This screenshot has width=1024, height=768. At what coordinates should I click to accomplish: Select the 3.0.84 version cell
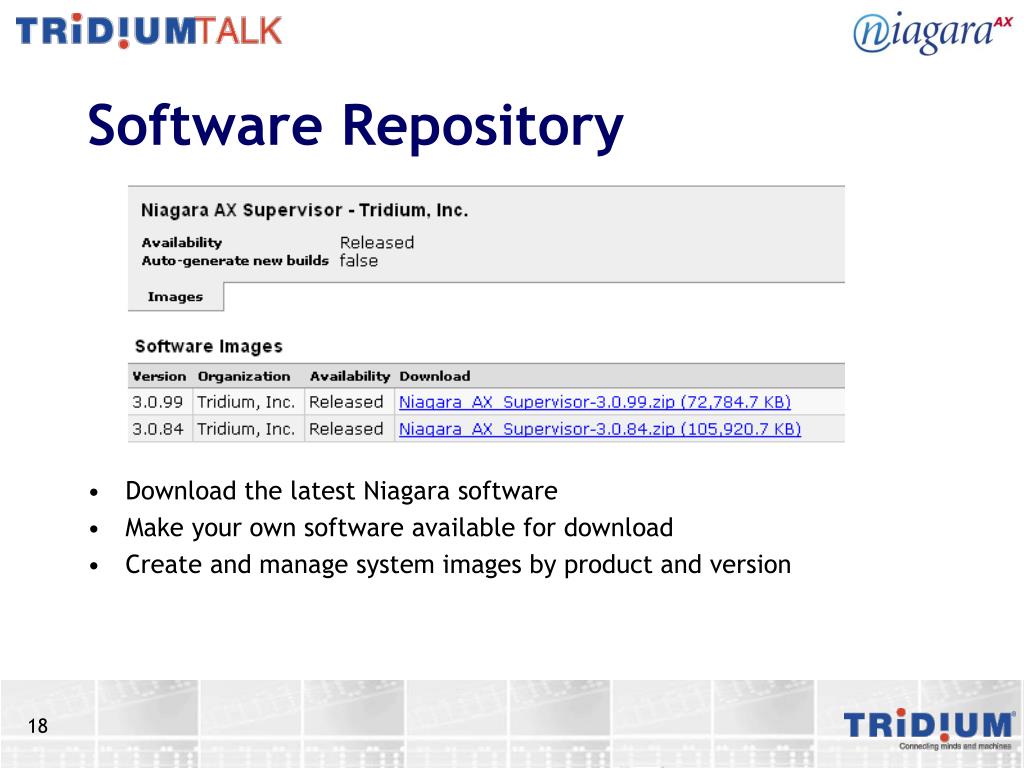157,429
